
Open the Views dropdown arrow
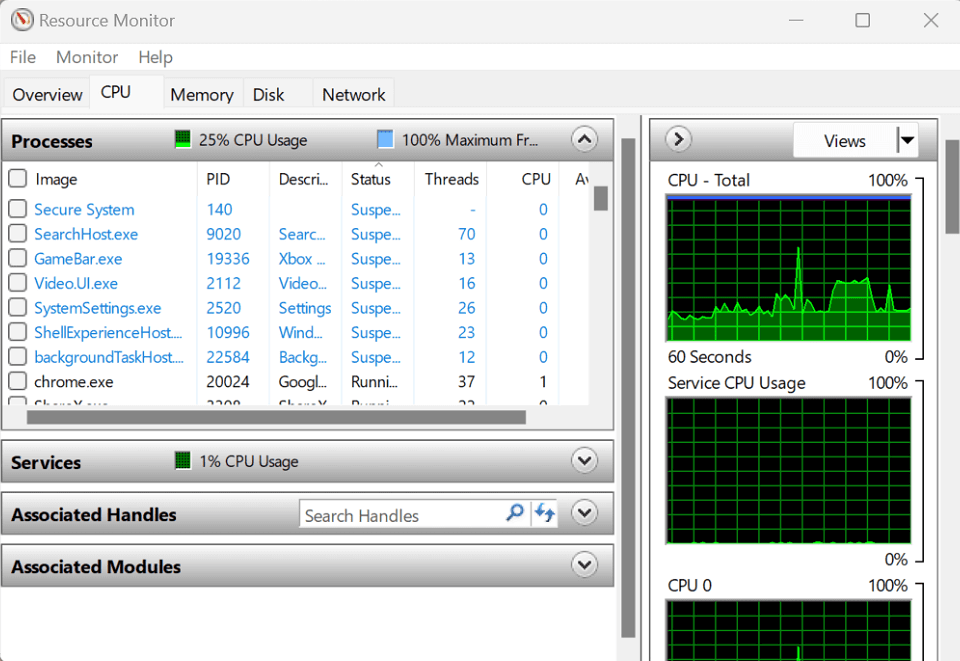coord(906,140)
